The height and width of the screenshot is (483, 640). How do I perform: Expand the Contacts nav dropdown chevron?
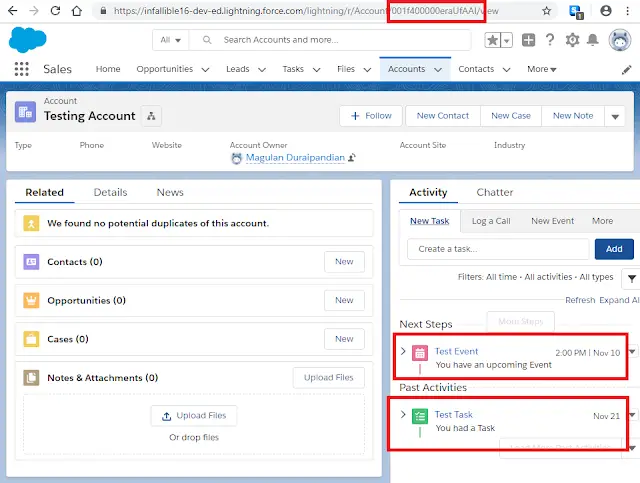point(507,70)
